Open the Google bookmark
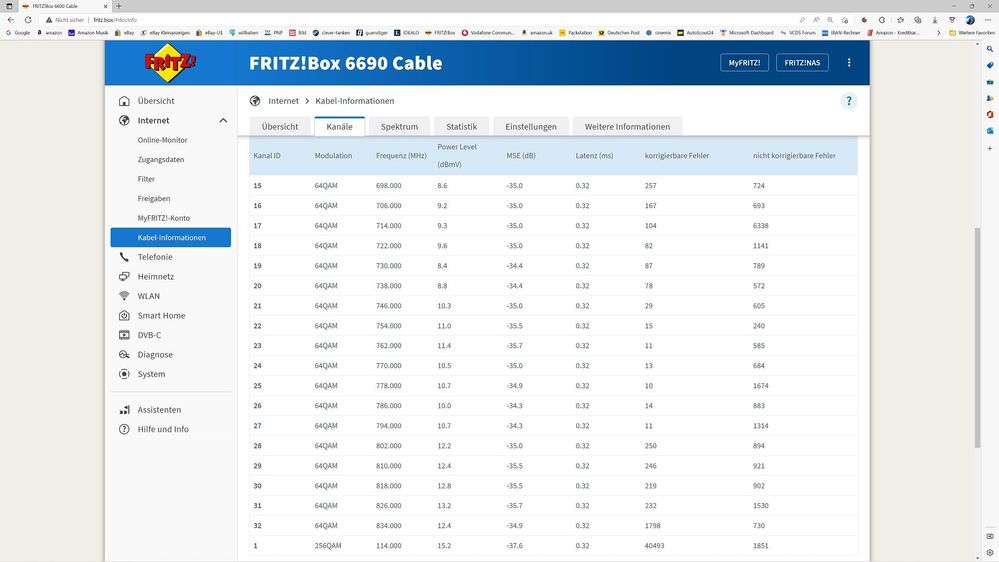The width and height of the screenshot is (999, 562). 18,32
